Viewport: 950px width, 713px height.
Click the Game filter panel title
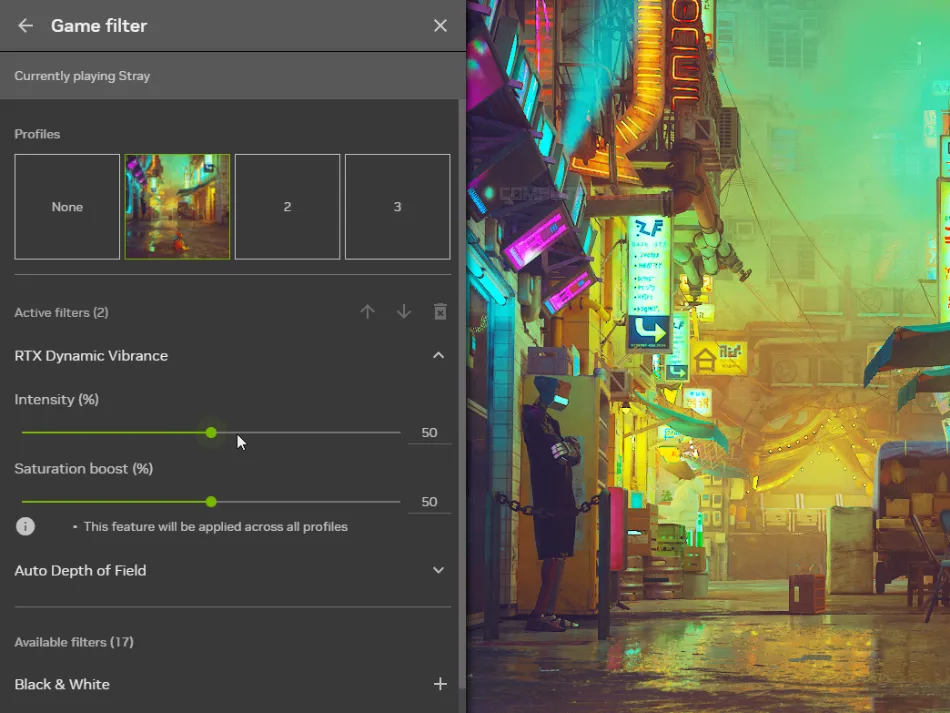tap(99, 25)
